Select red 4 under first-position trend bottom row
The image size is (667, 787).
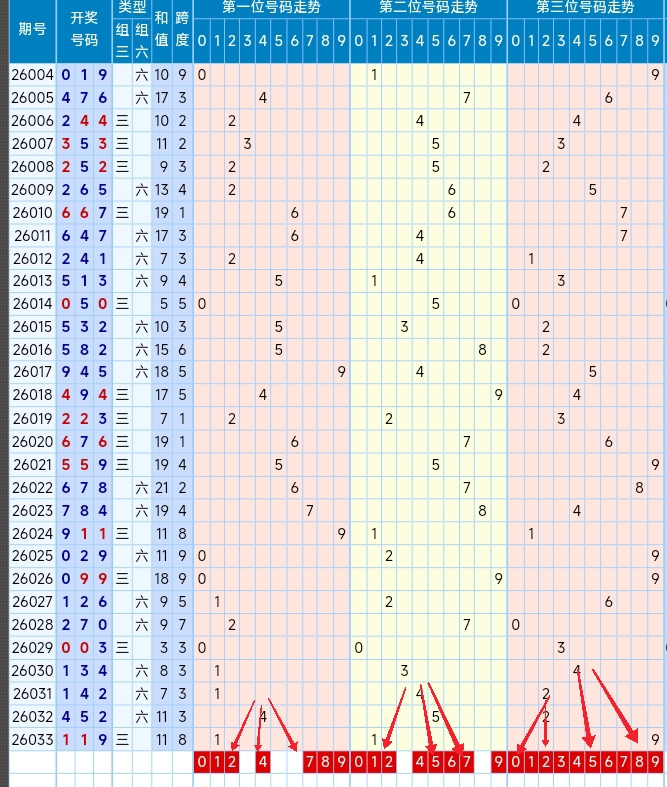(263, 761)
